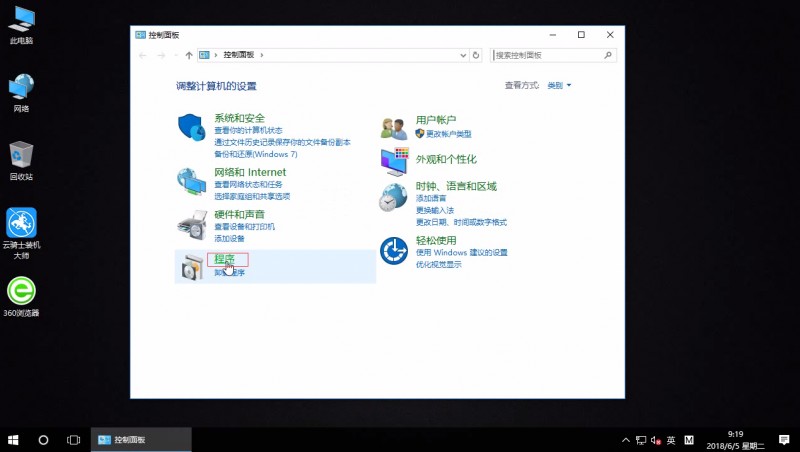Switch input language 英 indicator
Screen dimensions: 800x452
(x=671, y=440)
